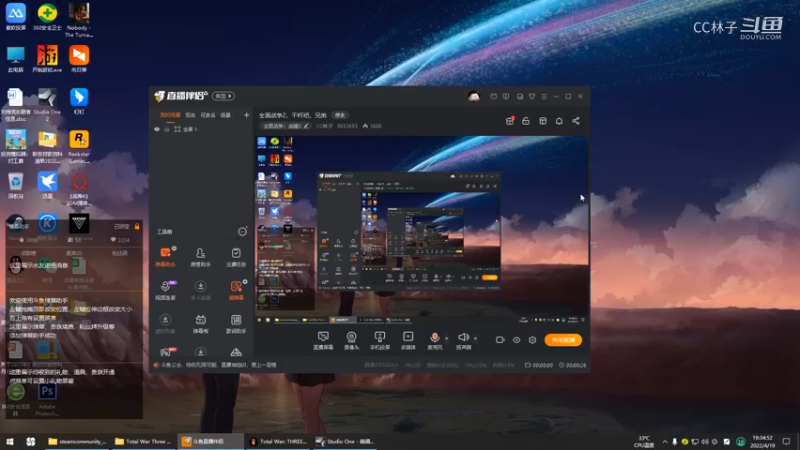Image resolution: width=800 pixels, height=450 pixels.
Task: Click the taskbar clock showing 19:34
Action: pos(762,441)
